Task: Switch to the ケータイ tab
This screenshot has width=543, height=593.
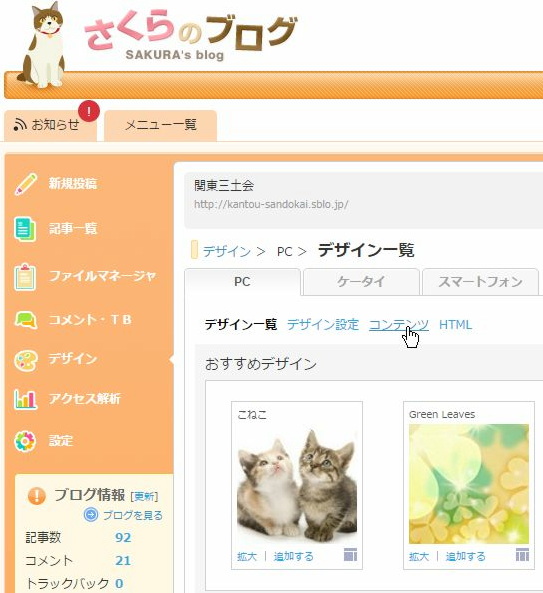Action: click(x=361, y=282)
